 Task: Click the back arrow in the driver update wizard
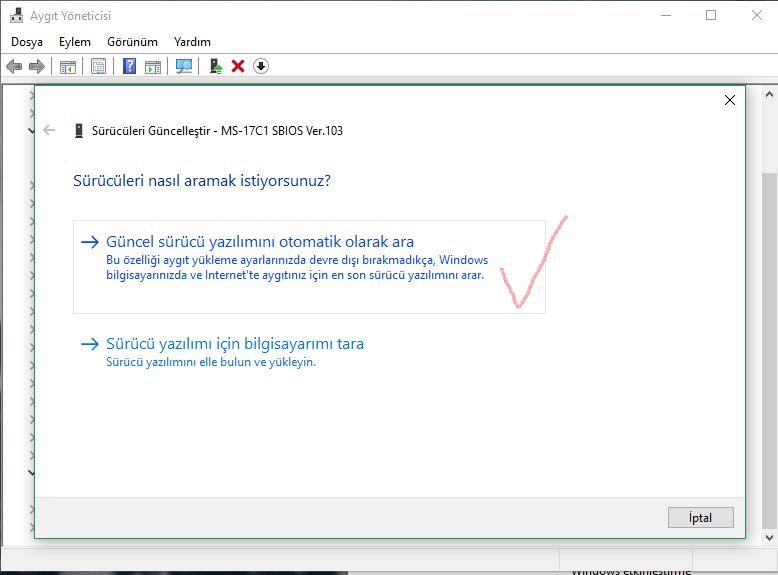pyautogui.click(x=49, y=130)
